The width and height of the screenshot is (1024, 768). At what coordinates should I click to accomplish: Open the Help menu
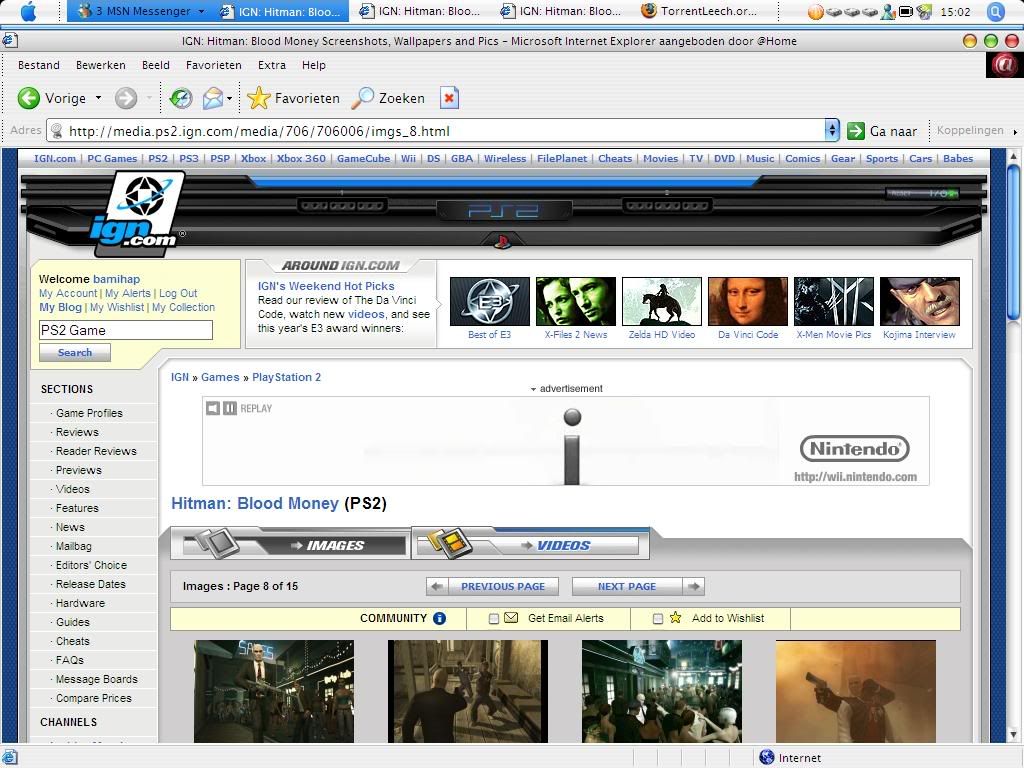coord(313,65)
